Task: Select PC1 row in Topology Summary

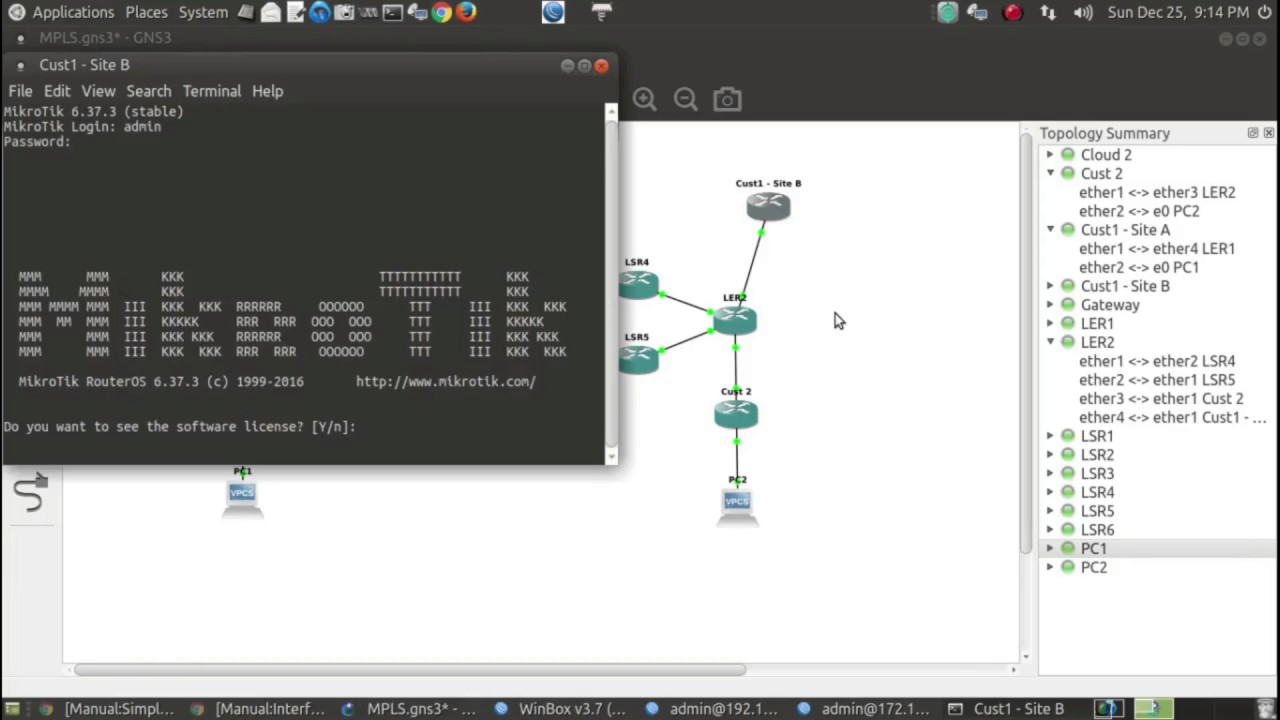Action: click(1157, 548)
